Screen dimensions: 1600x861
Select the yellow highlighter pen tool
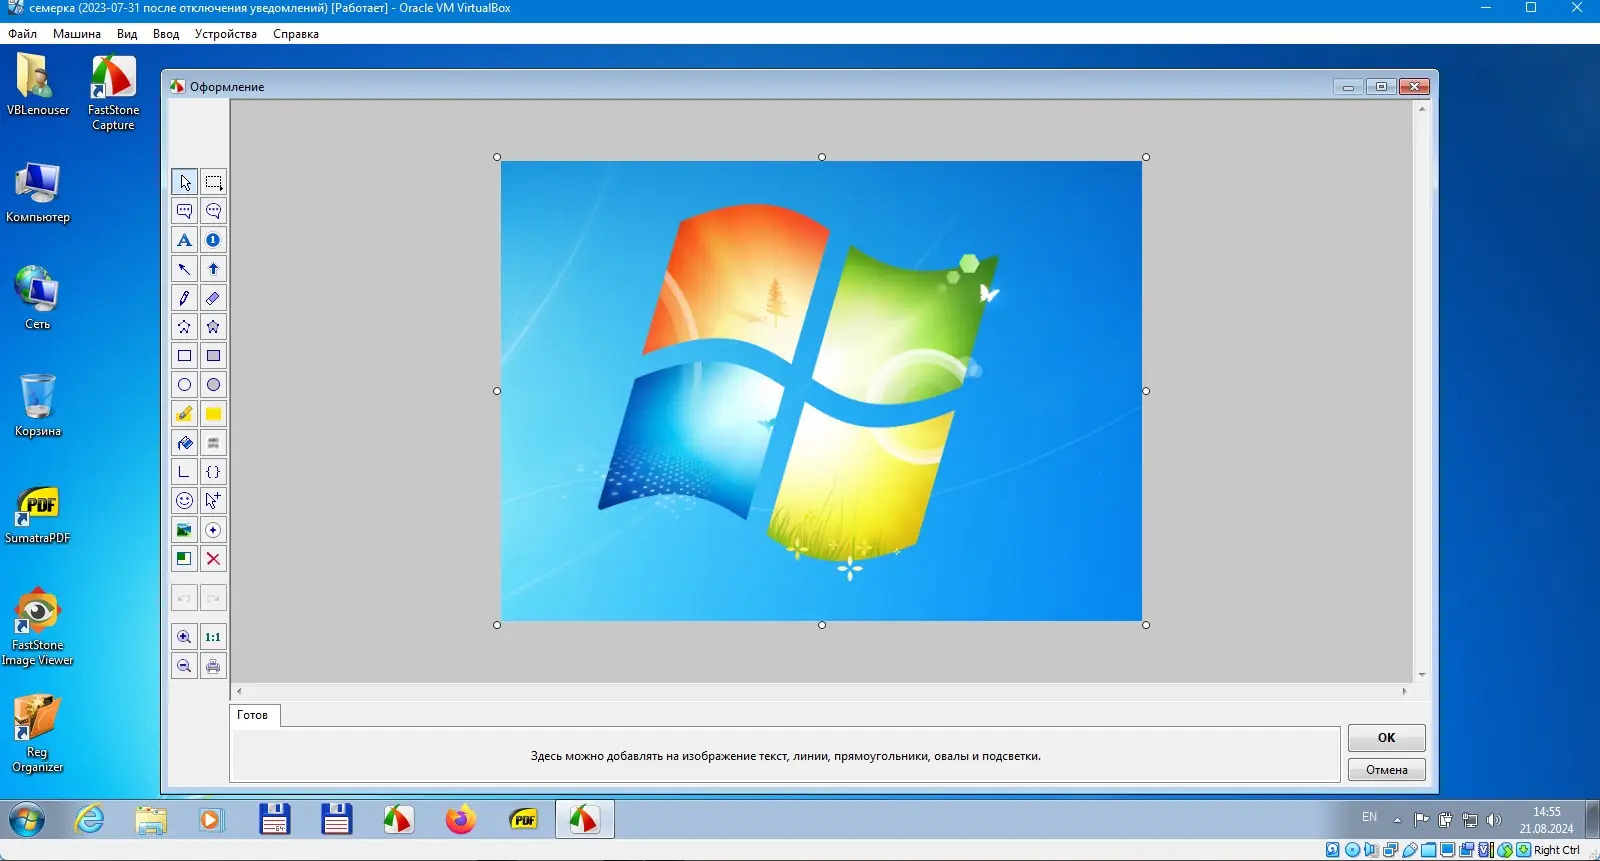tap(184, 414)
